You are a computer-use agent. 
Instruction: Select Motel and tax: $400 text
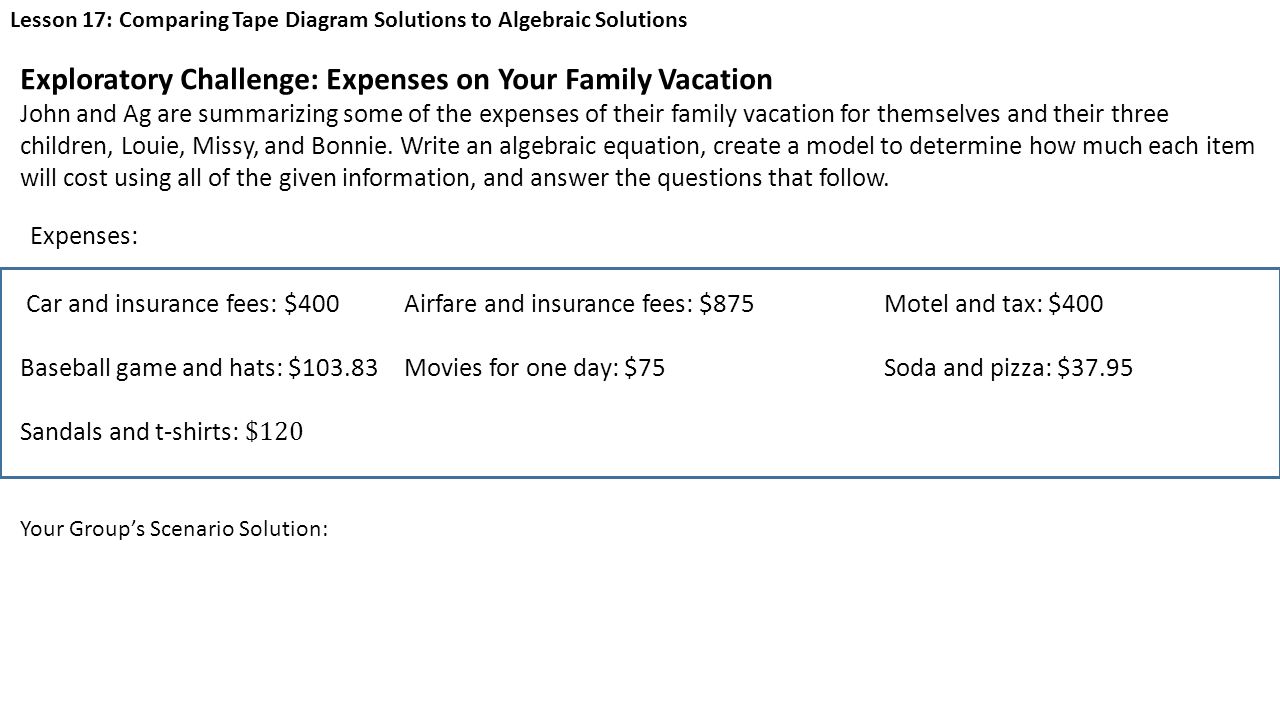point(994,304)
